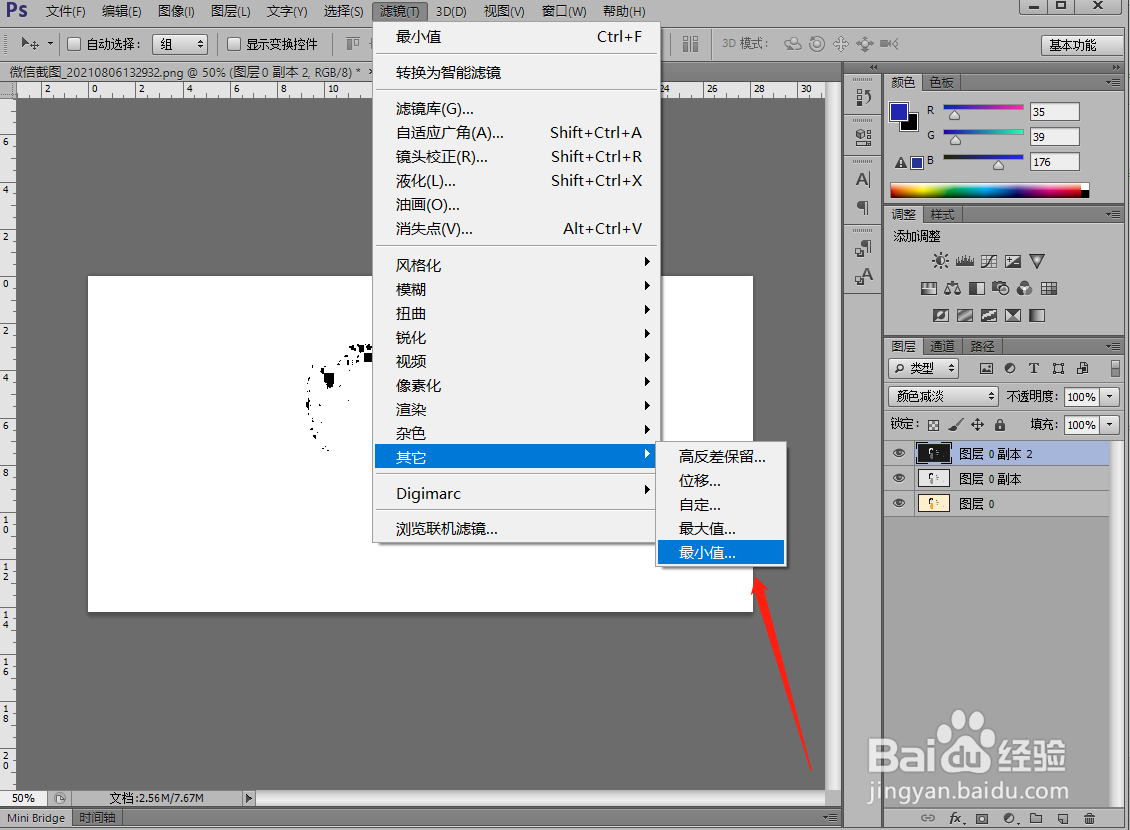The height and width of the screenshot is (830, 1130).
Task: Open the 组 auto-select dropdown
Action: tap(180, 44)
